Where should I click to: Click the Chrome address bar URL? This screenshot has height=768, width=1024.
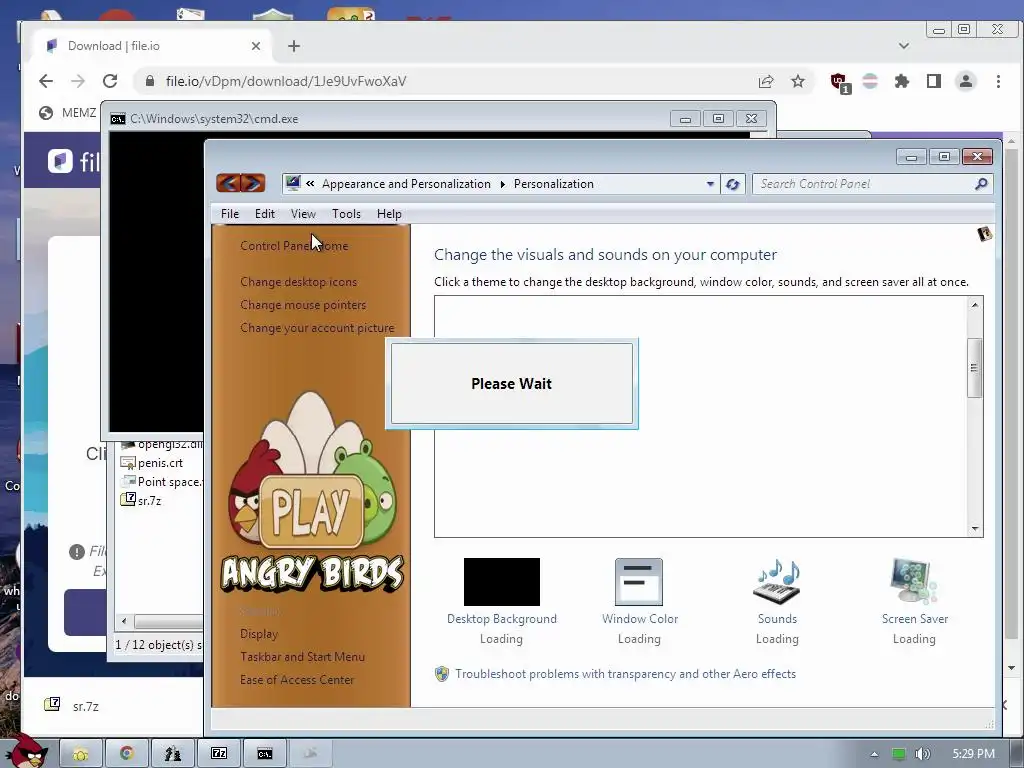tap(285, 81)
